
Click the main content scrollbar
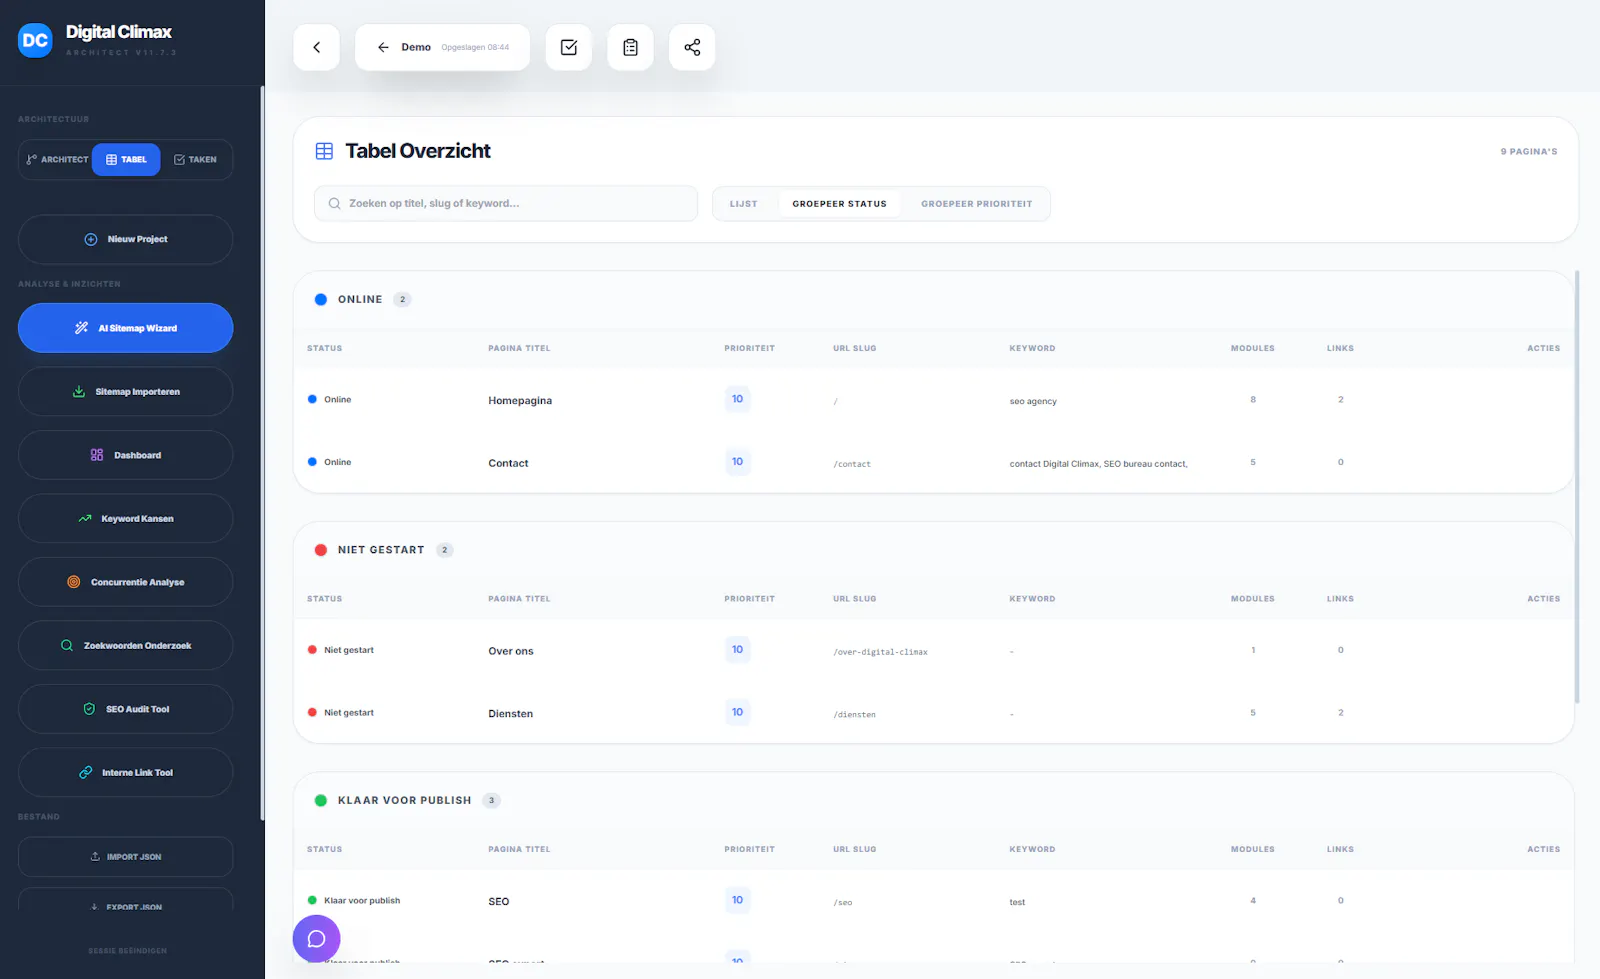(x=1577, y=486)
